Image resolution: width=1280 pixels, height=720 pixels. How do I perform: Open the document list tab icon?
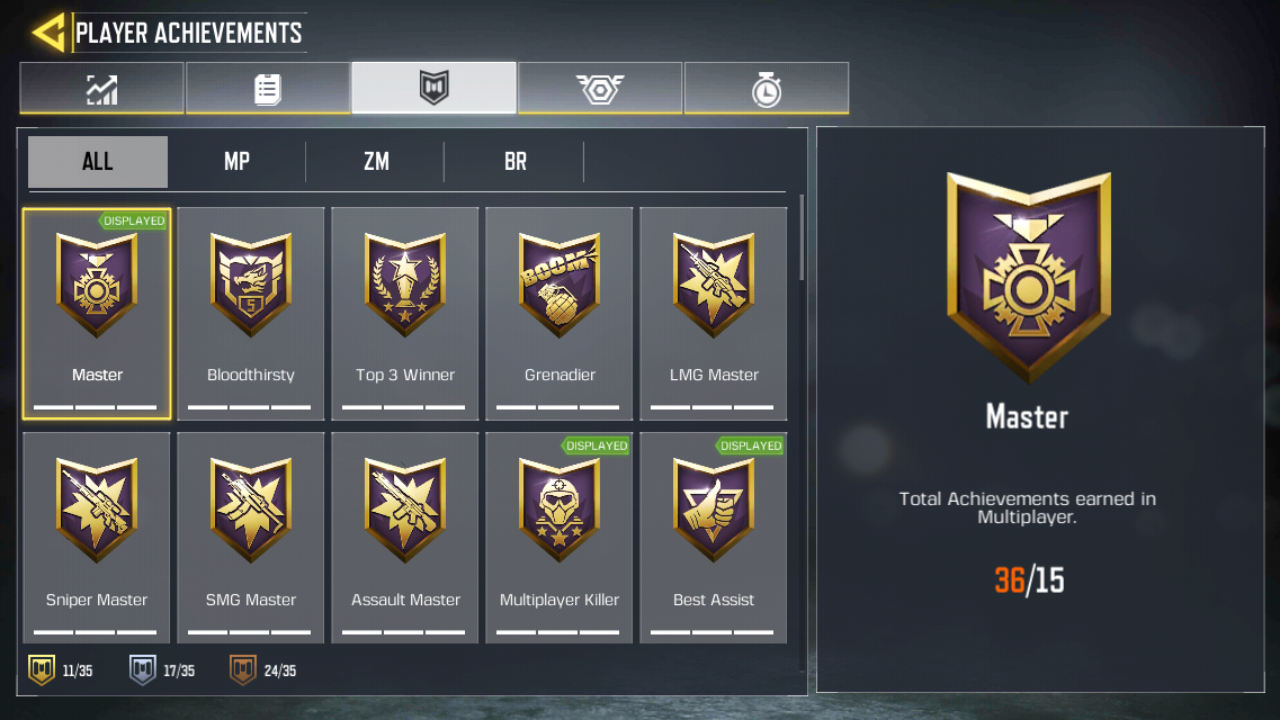[268, 88]
